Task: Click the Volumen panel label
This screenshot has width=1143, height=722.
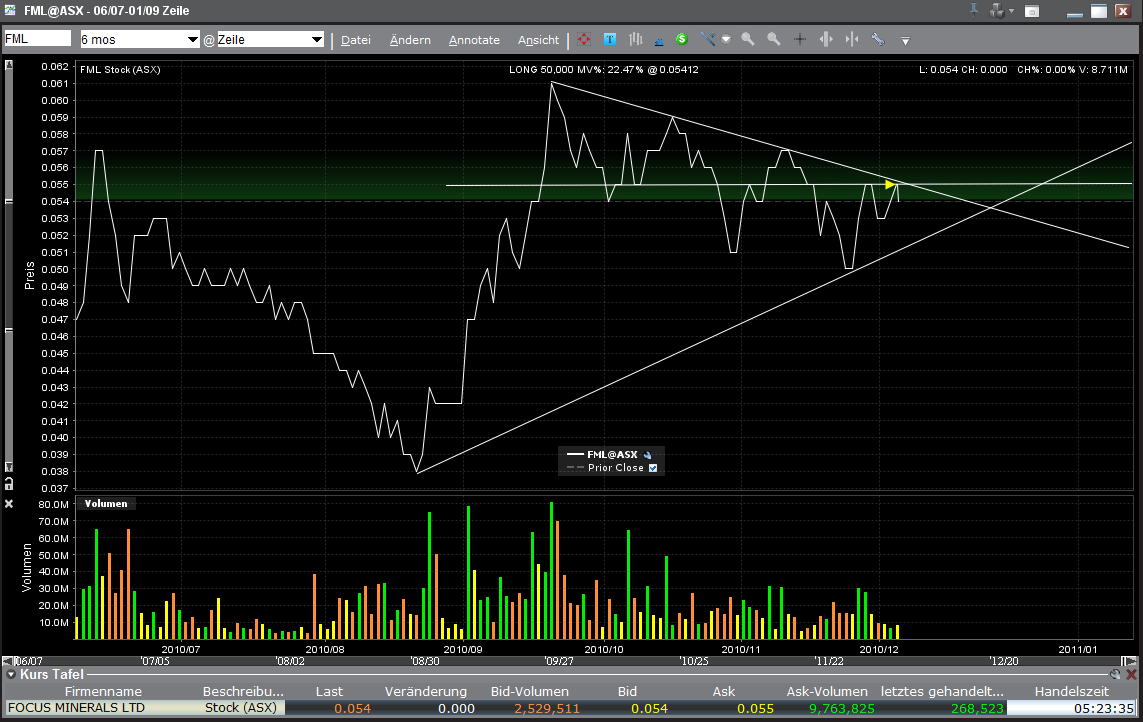Action: [x=106, y=504]
